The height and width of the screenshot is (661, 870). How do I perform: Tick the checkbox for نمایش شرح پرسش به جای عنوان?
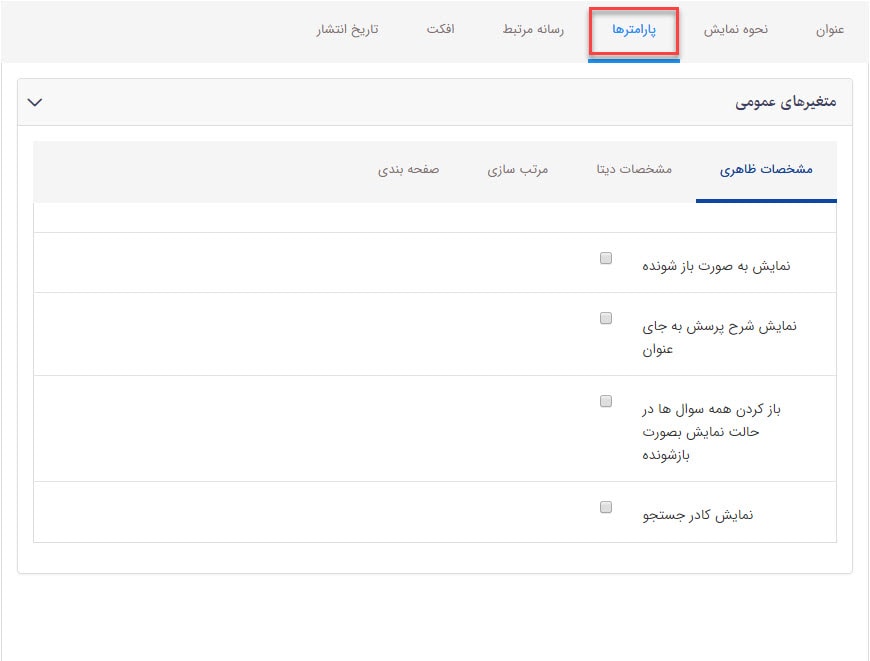pos(606,319)
